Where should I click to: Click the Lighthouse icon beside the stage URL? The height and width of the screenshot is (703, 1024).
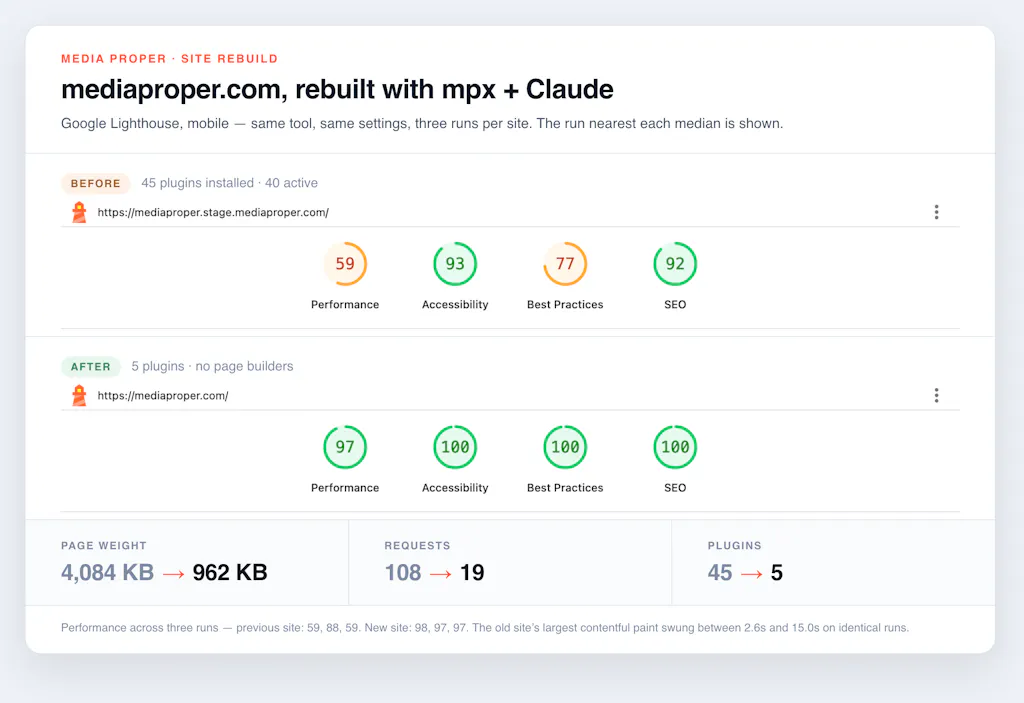pos(79,212)
